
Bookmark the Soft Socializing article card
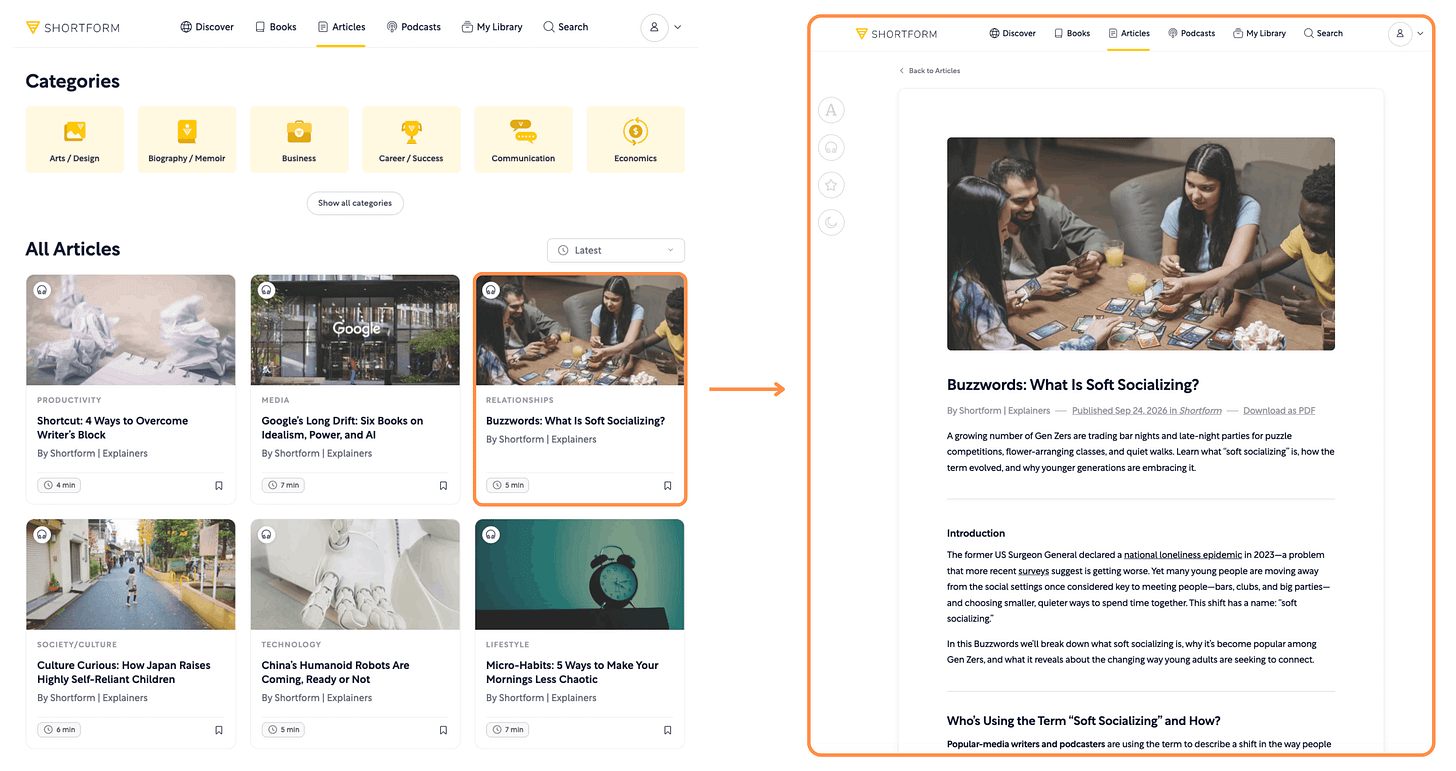pos(668,485)
